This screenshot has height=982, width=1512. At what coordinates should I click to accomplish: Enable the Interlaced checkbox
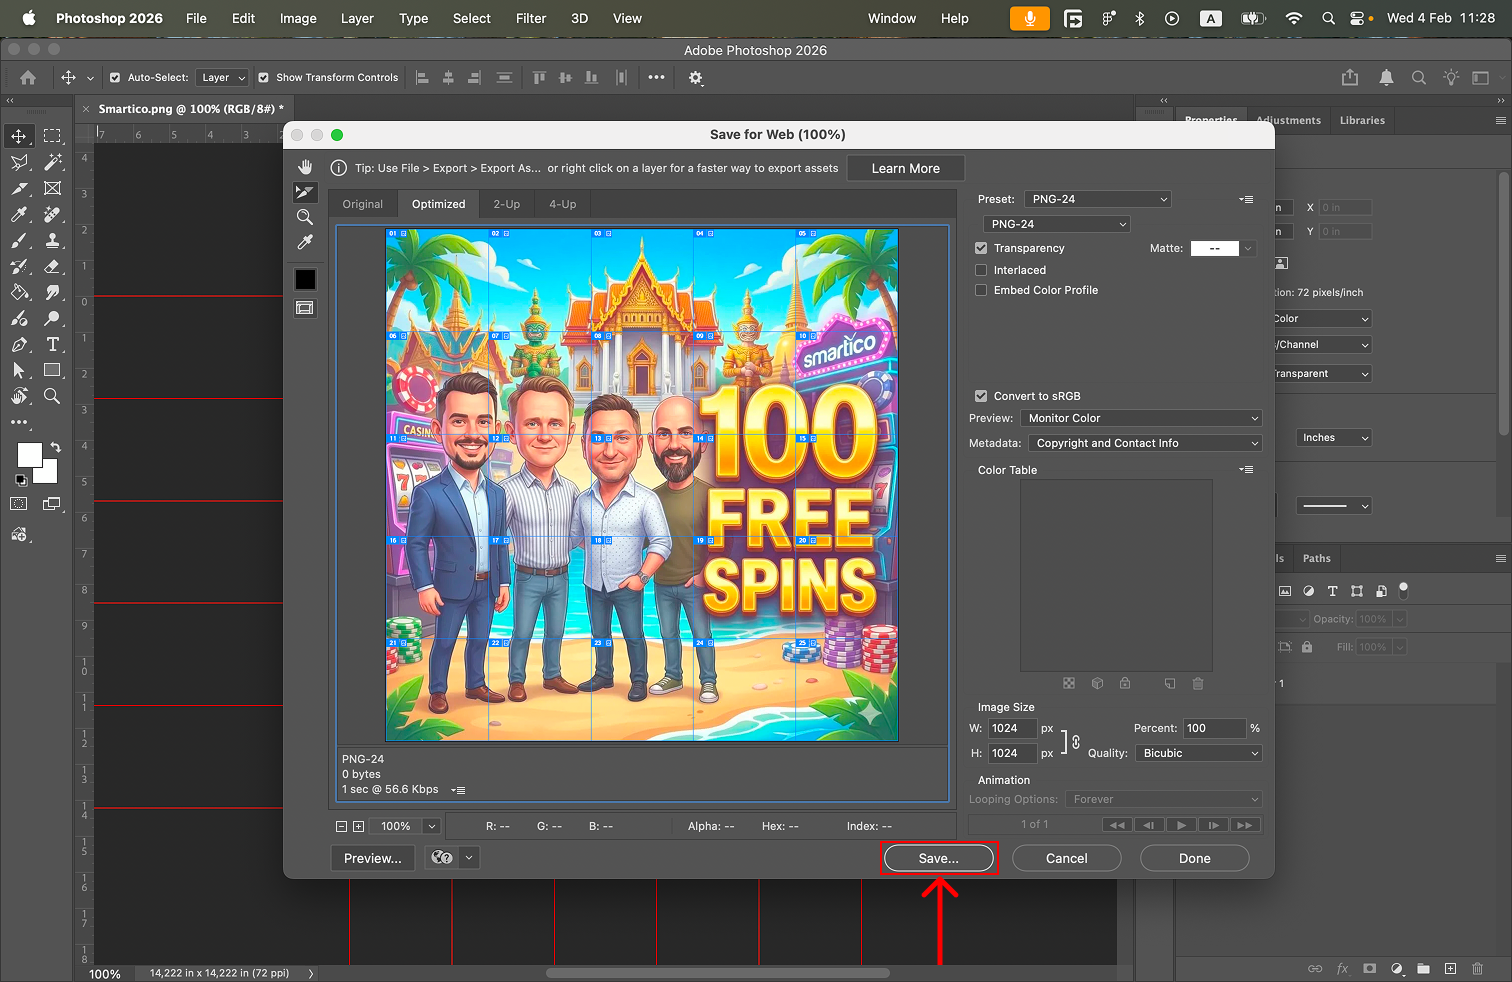tap(981, 270)
